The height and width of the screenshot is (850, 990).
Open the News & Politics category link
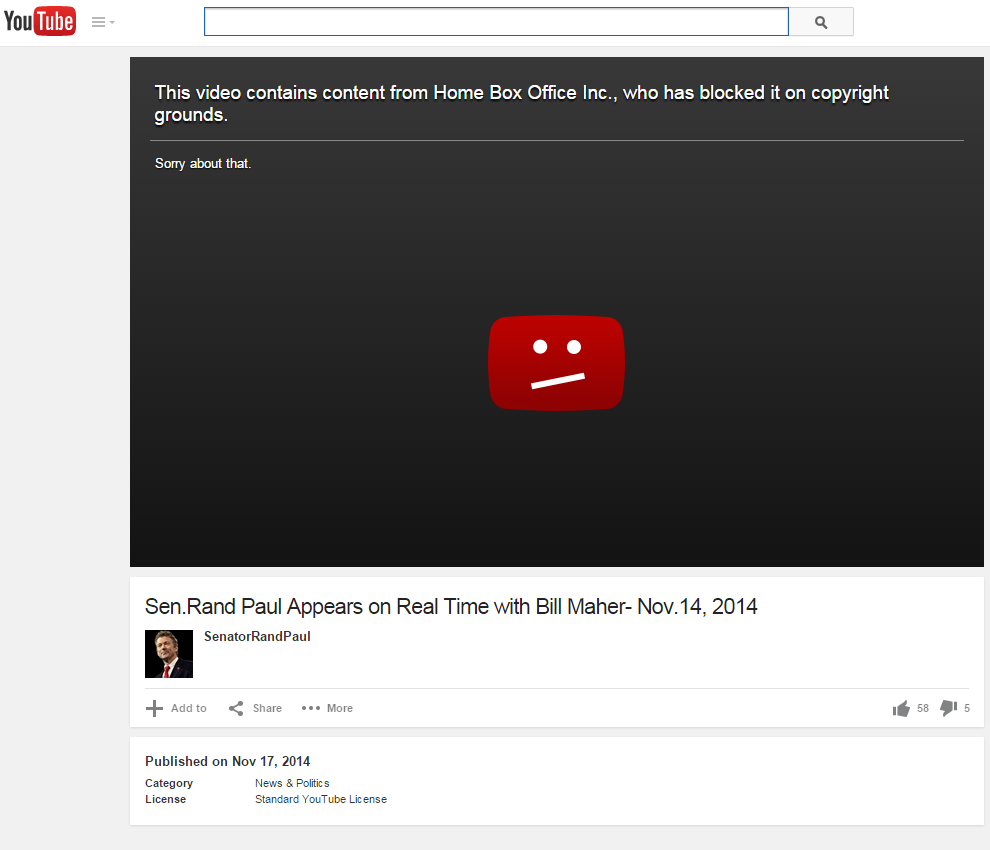292,783
